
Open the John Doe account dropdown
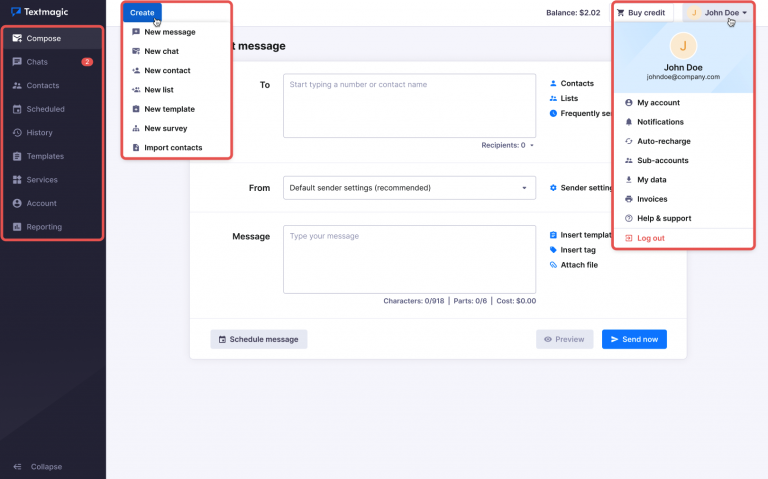click(720, 13)
